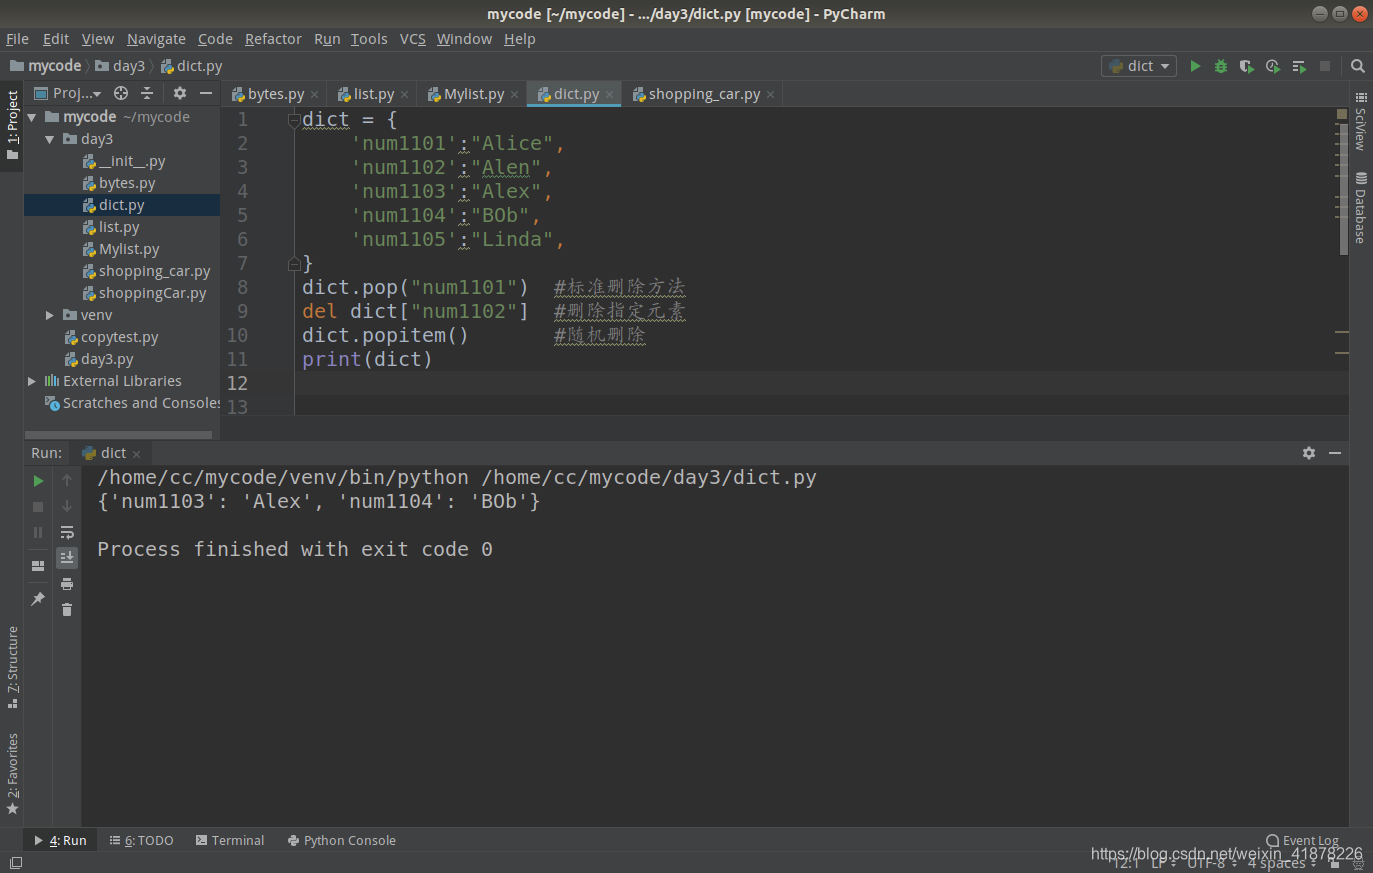Open the Project view selector dropdown

68,93
